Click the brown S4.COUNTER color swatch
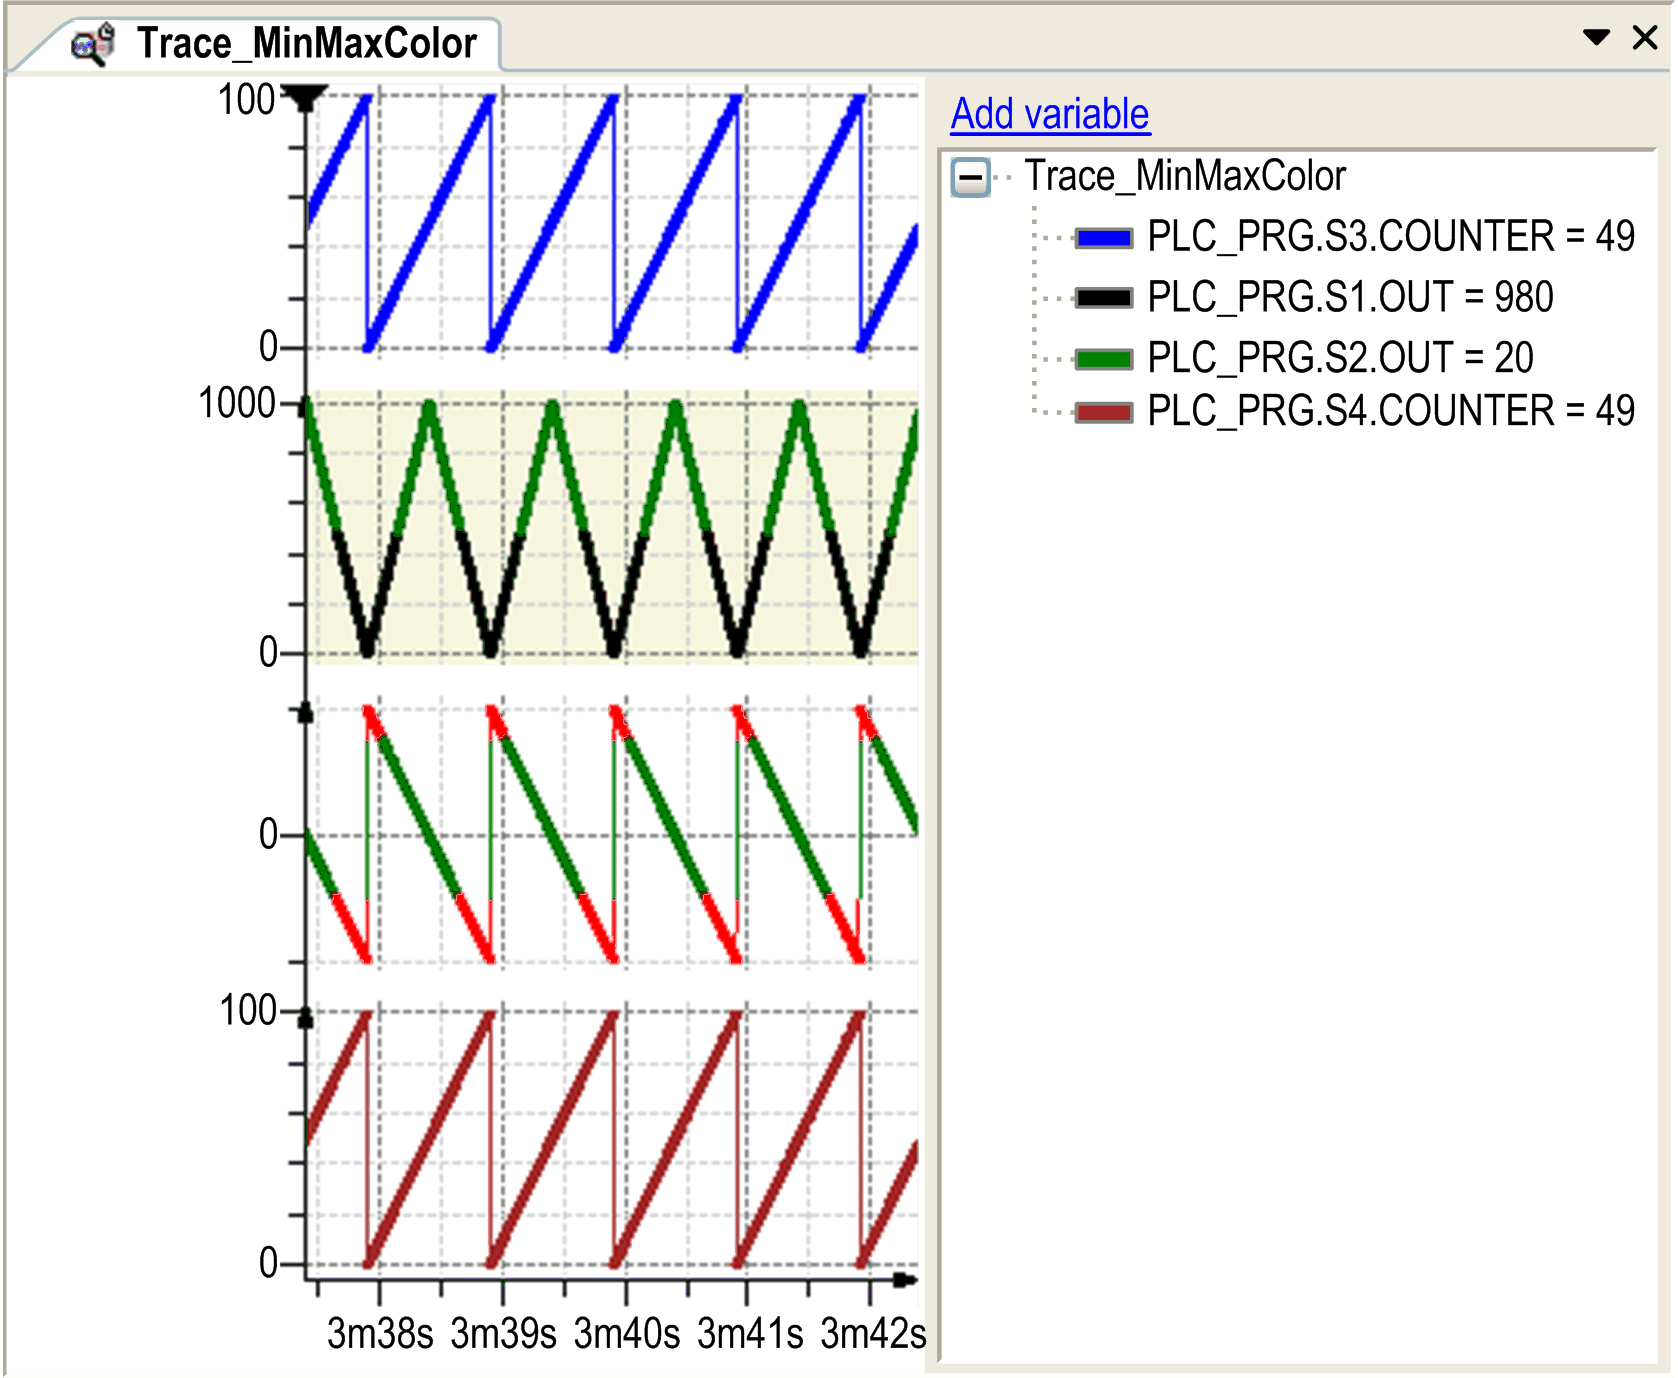Viewport: 1678px width, 1378px height. 1104,412
